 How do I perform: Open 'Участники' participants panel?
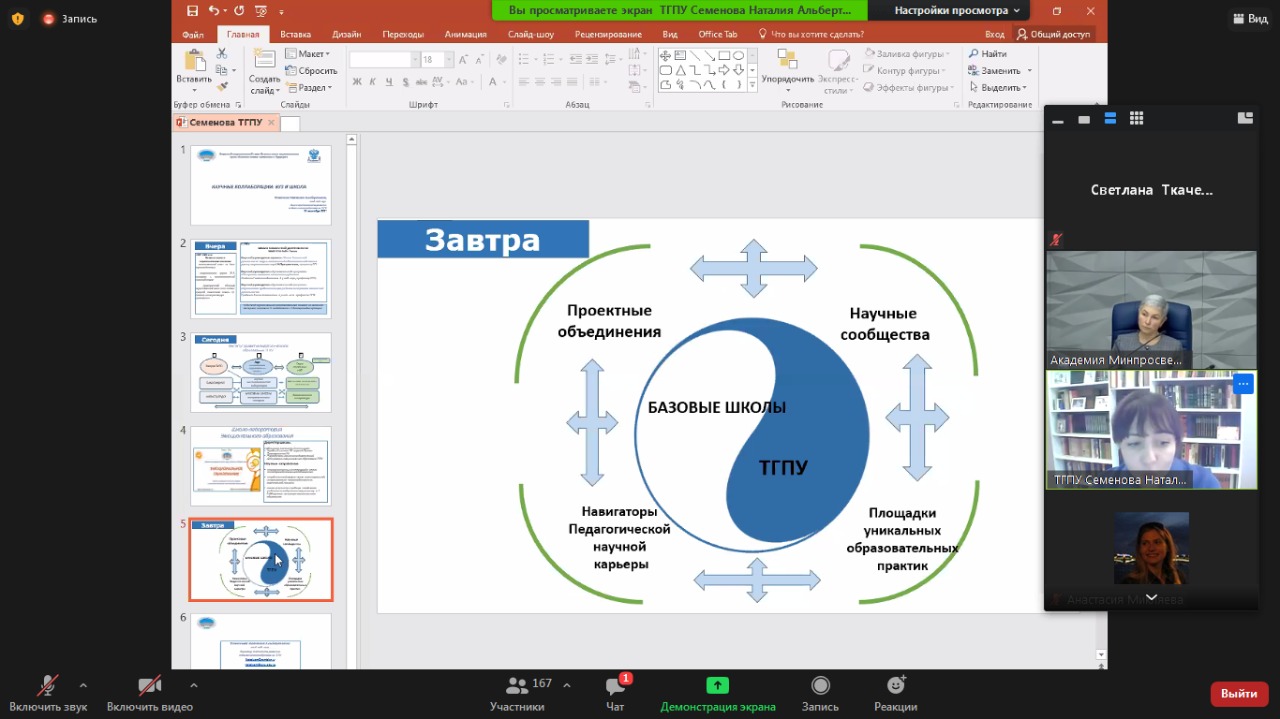coord(517,692)
